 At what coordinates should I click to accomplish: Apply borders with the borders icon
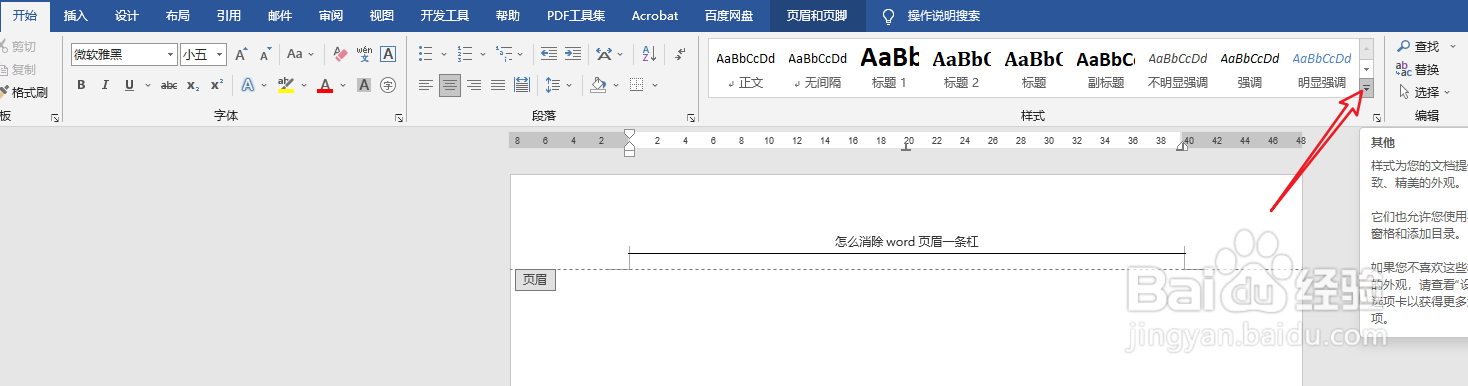637,85
